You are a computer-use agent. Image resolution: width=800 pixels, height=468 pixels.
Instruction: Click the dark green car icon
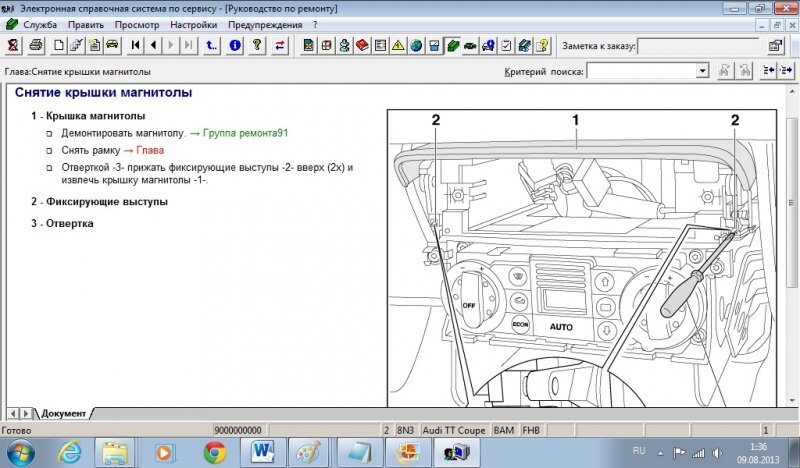[x=470, y=45]
